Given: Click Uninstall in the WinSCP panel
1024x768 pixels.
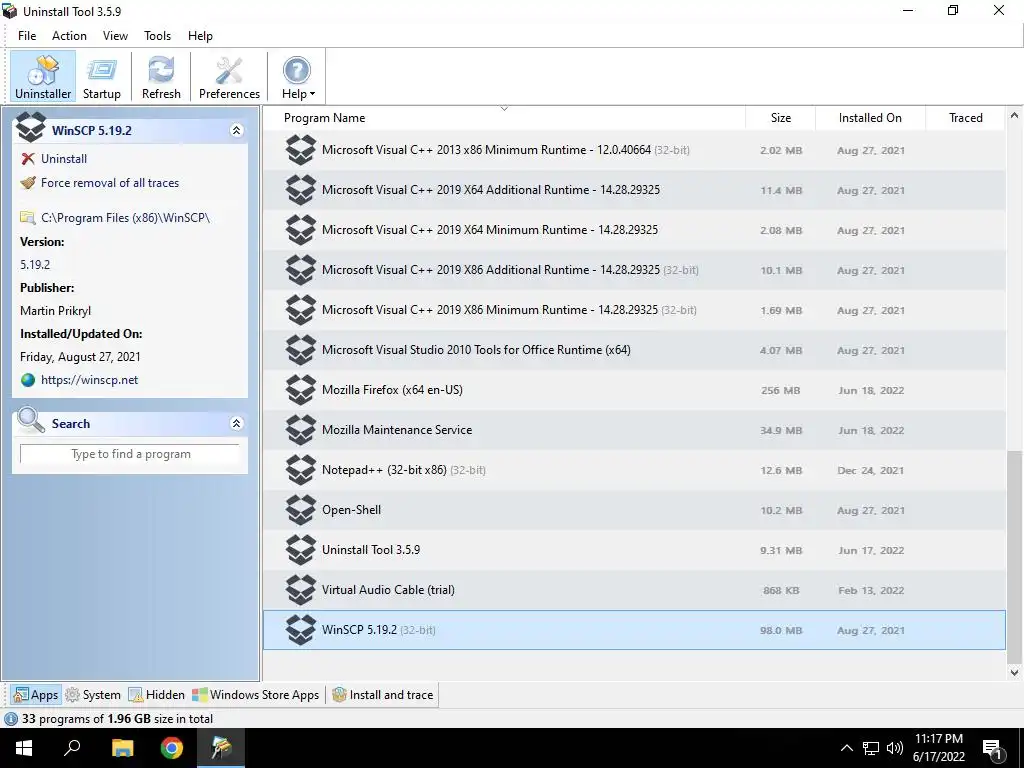Looking at the screenshot, I should click(x=63, y=159).
